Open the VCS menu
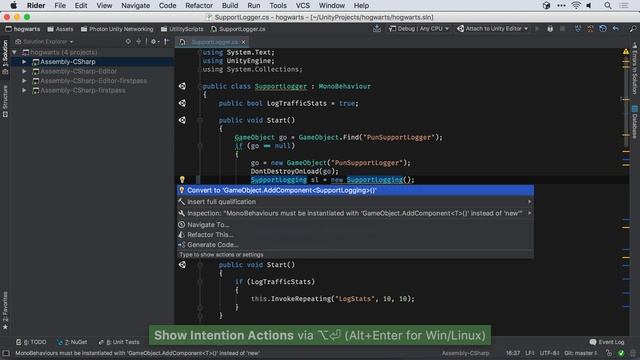Screen dimensions: 640x360 pos(302,6)
